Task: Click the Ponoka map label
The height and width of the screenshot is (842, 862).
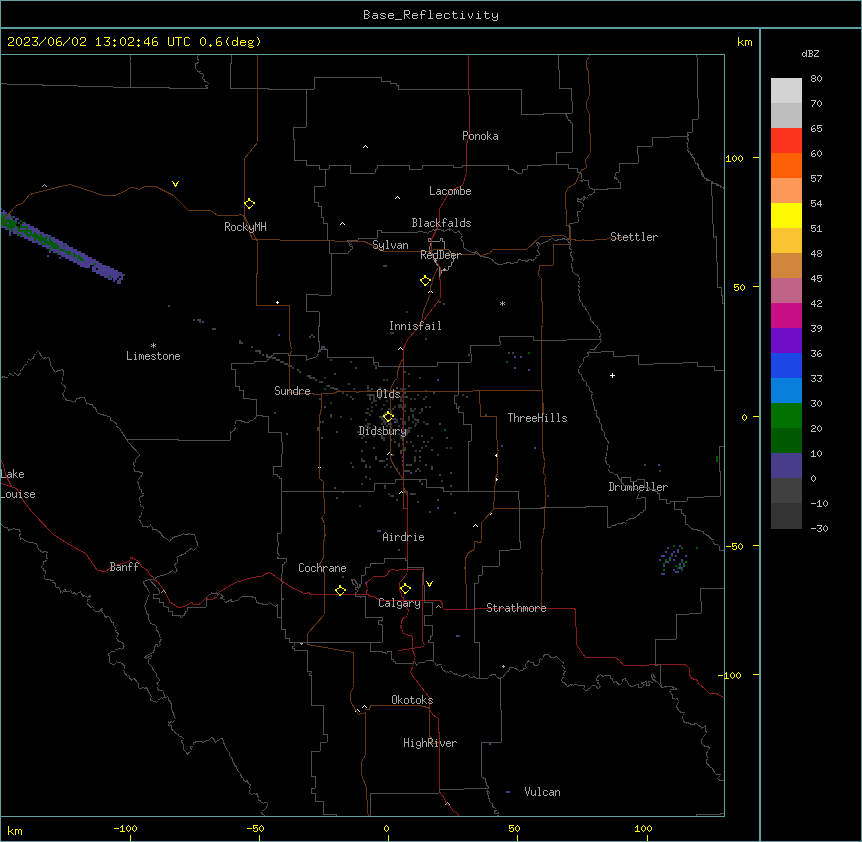Action: 480,136
